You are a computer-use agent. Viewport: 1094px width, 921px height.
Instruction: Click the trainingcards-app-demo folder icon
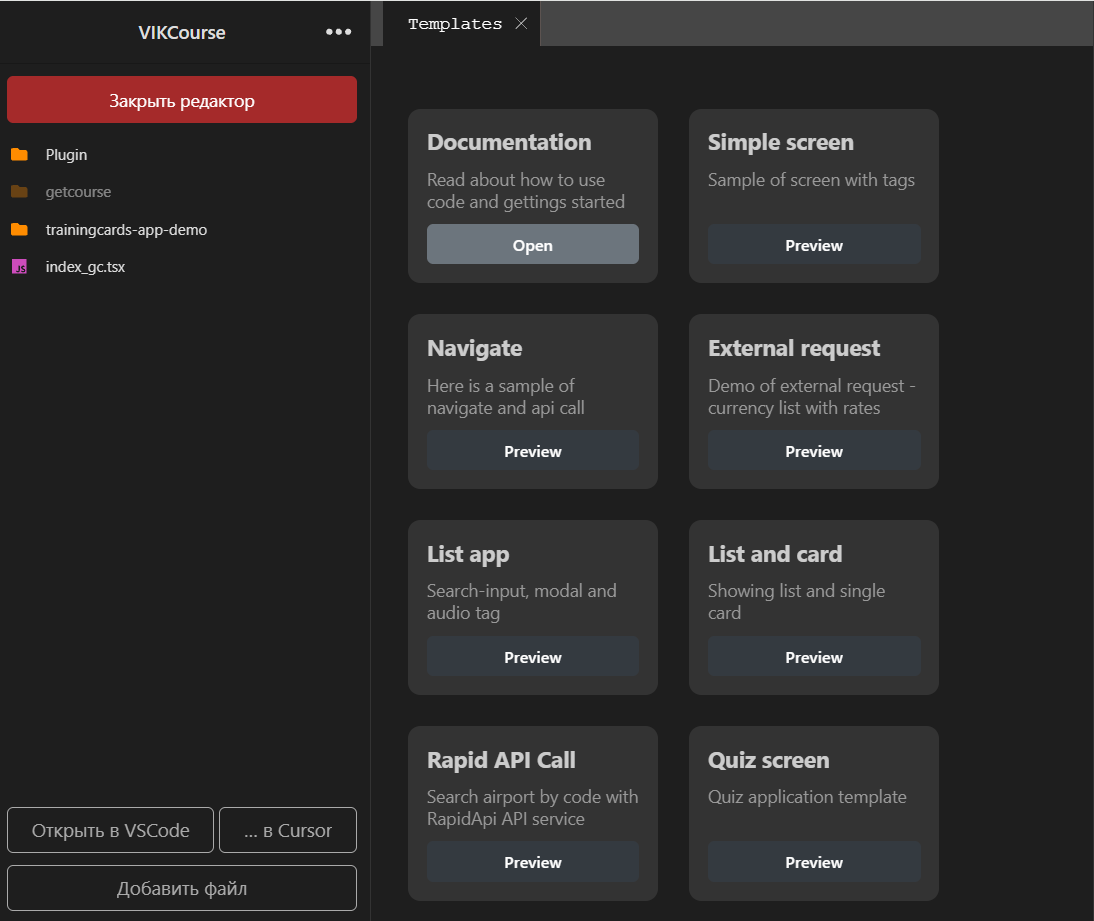pos(19,230)
